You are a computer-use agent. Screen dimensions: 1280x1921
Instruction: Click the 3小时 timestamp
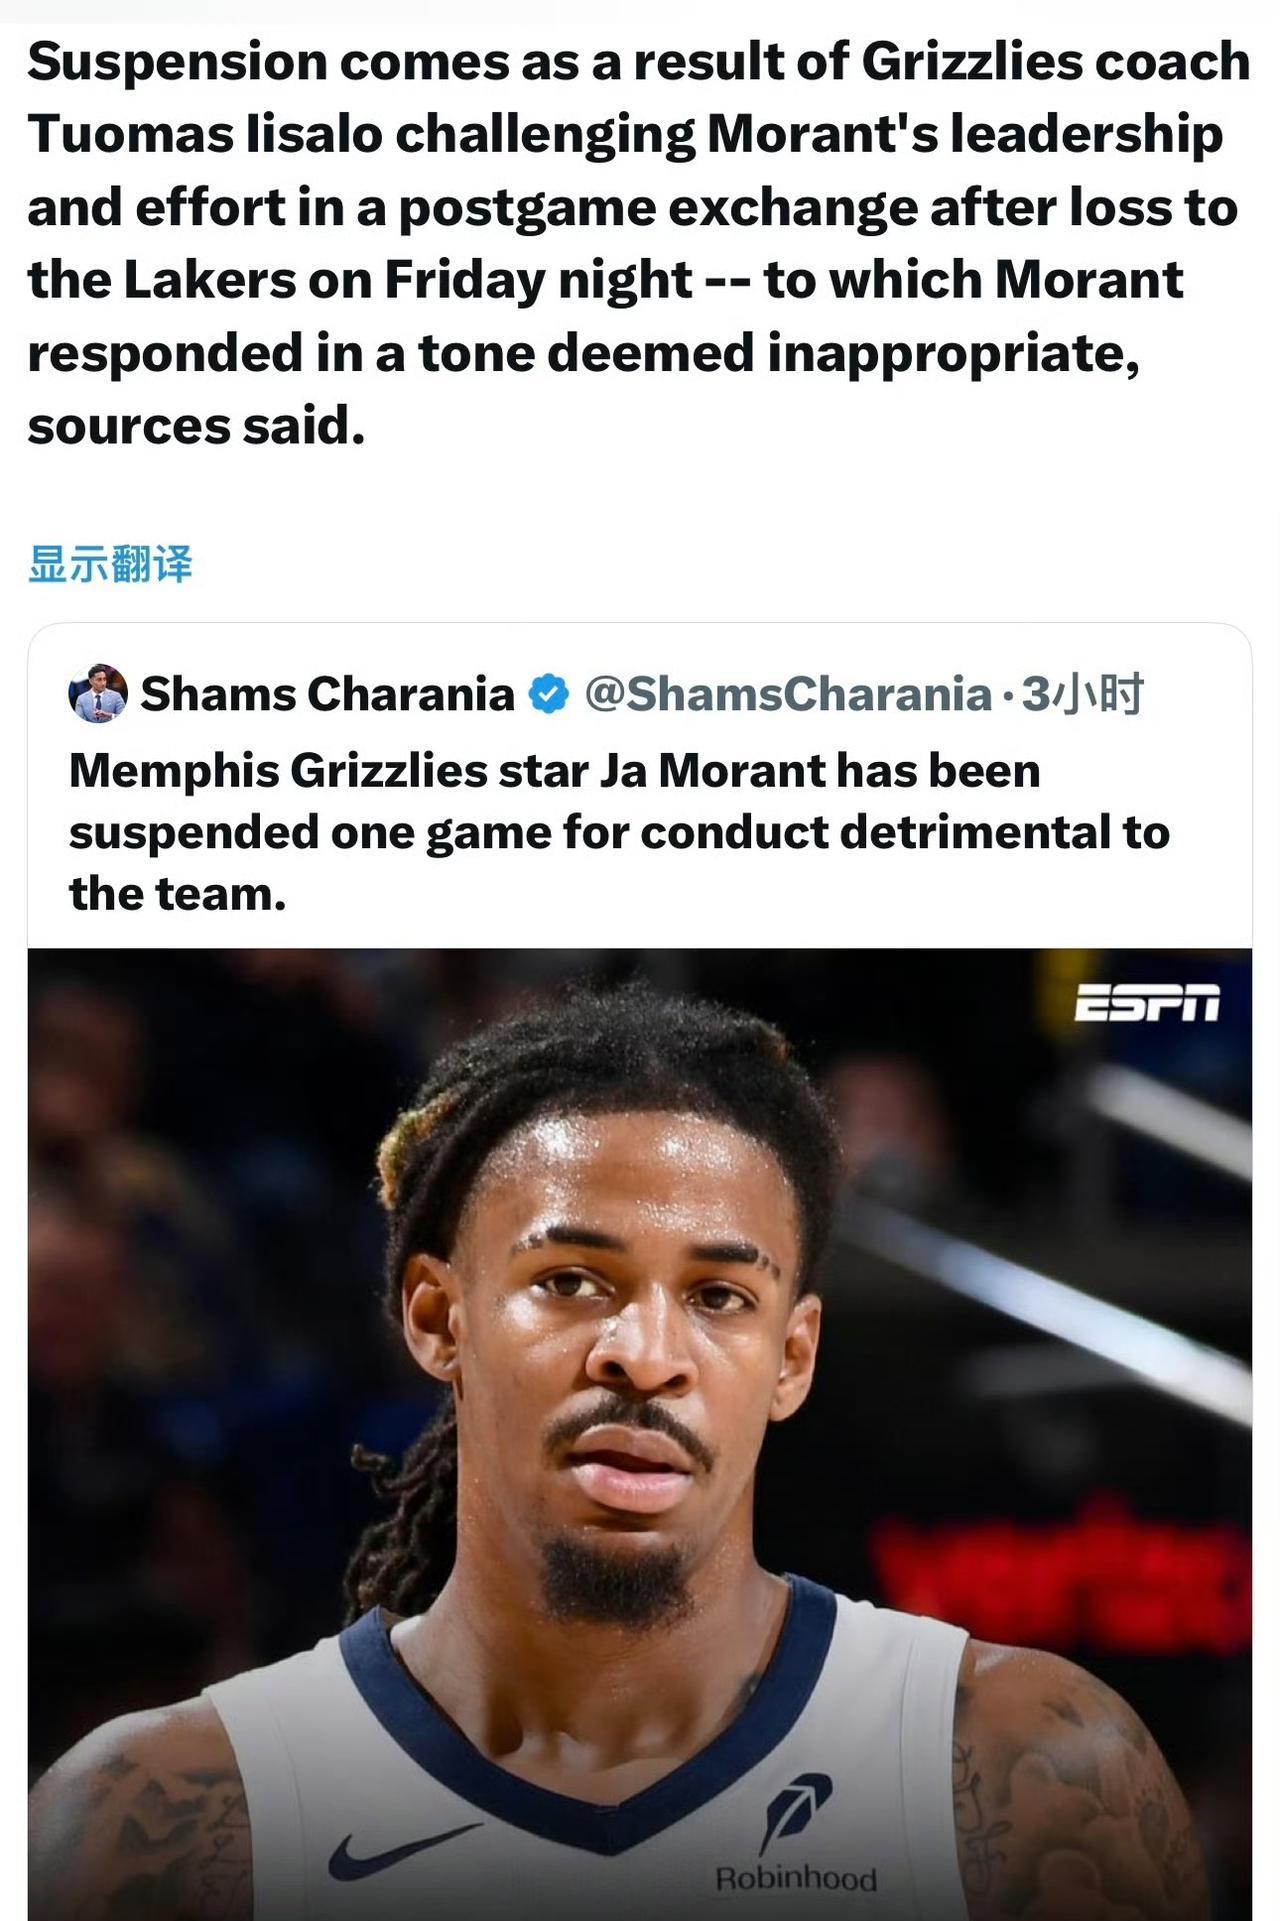coord(1082,694)
